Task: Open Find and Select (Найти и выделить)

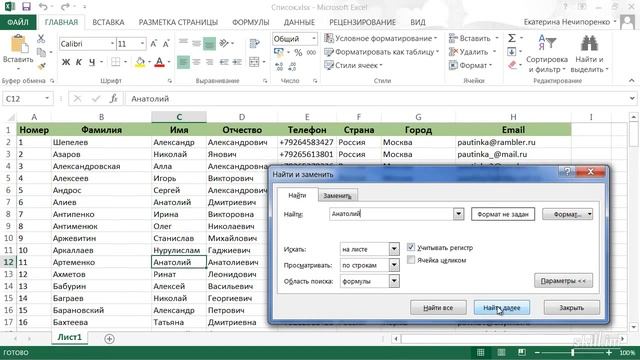Action: (589, 54)
